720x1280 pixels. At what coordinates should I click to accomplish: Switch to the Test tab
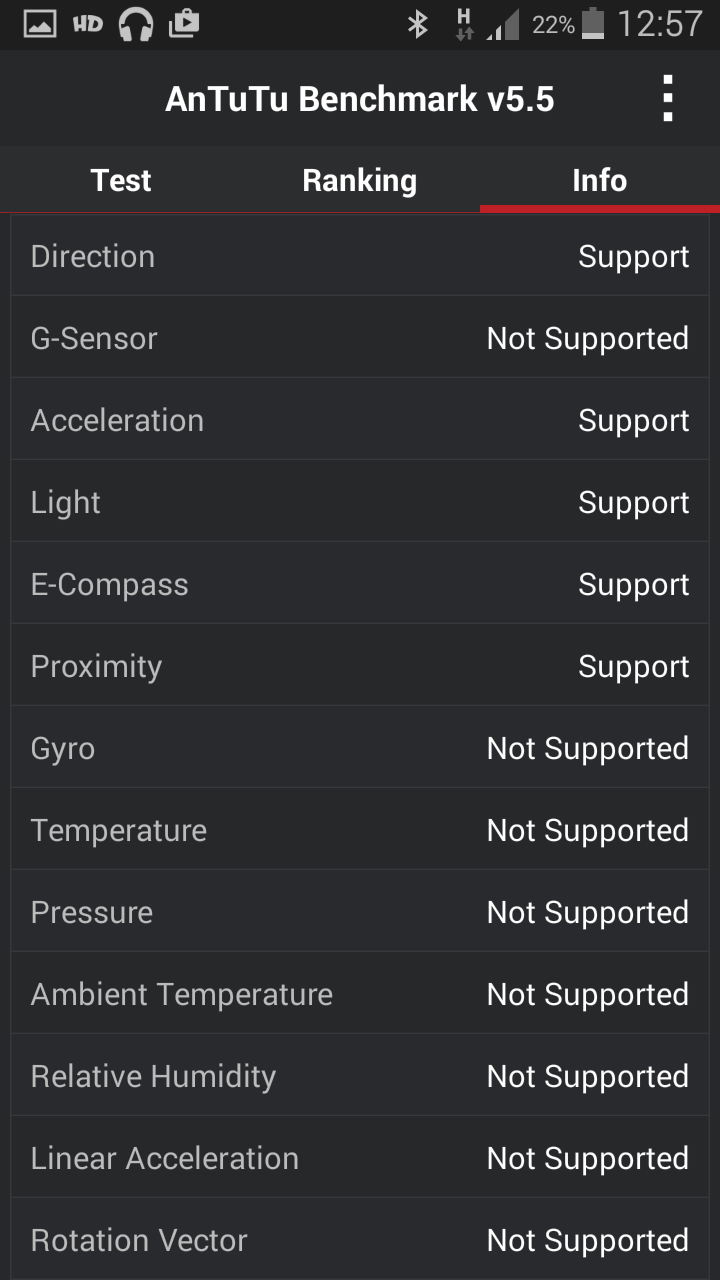(x=120, y=180)
